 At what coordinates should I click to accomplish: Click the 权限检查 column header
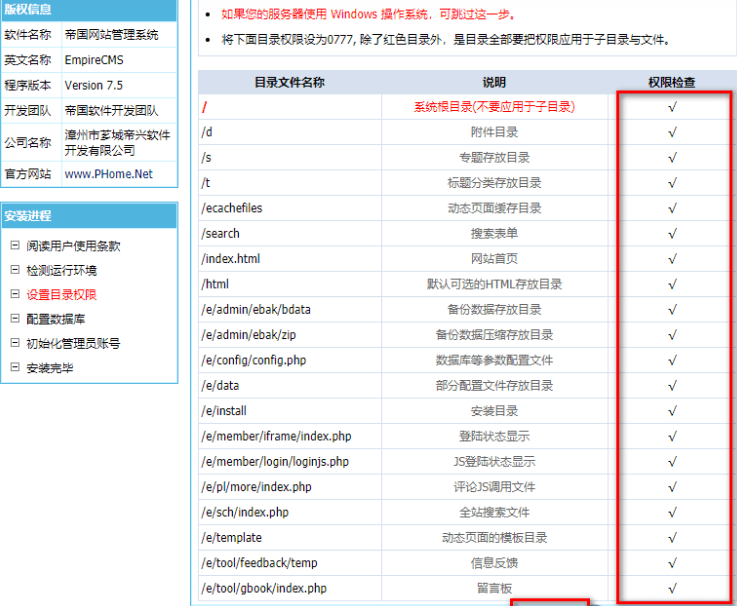tap(672, 82)
